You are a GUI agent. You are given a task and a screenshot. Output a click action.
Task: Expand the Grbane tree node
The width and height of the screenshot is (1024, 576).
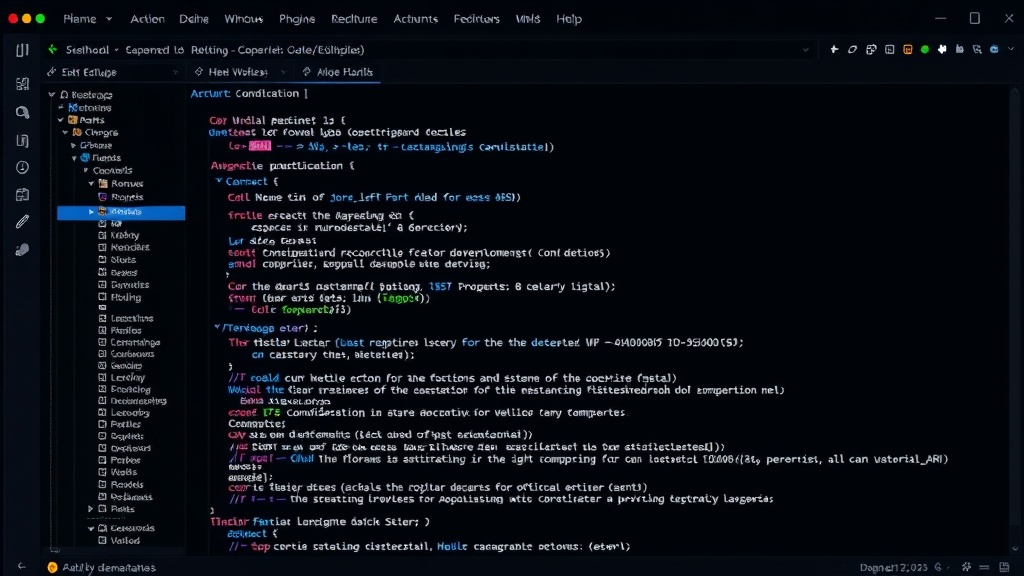tap(73, 146)
